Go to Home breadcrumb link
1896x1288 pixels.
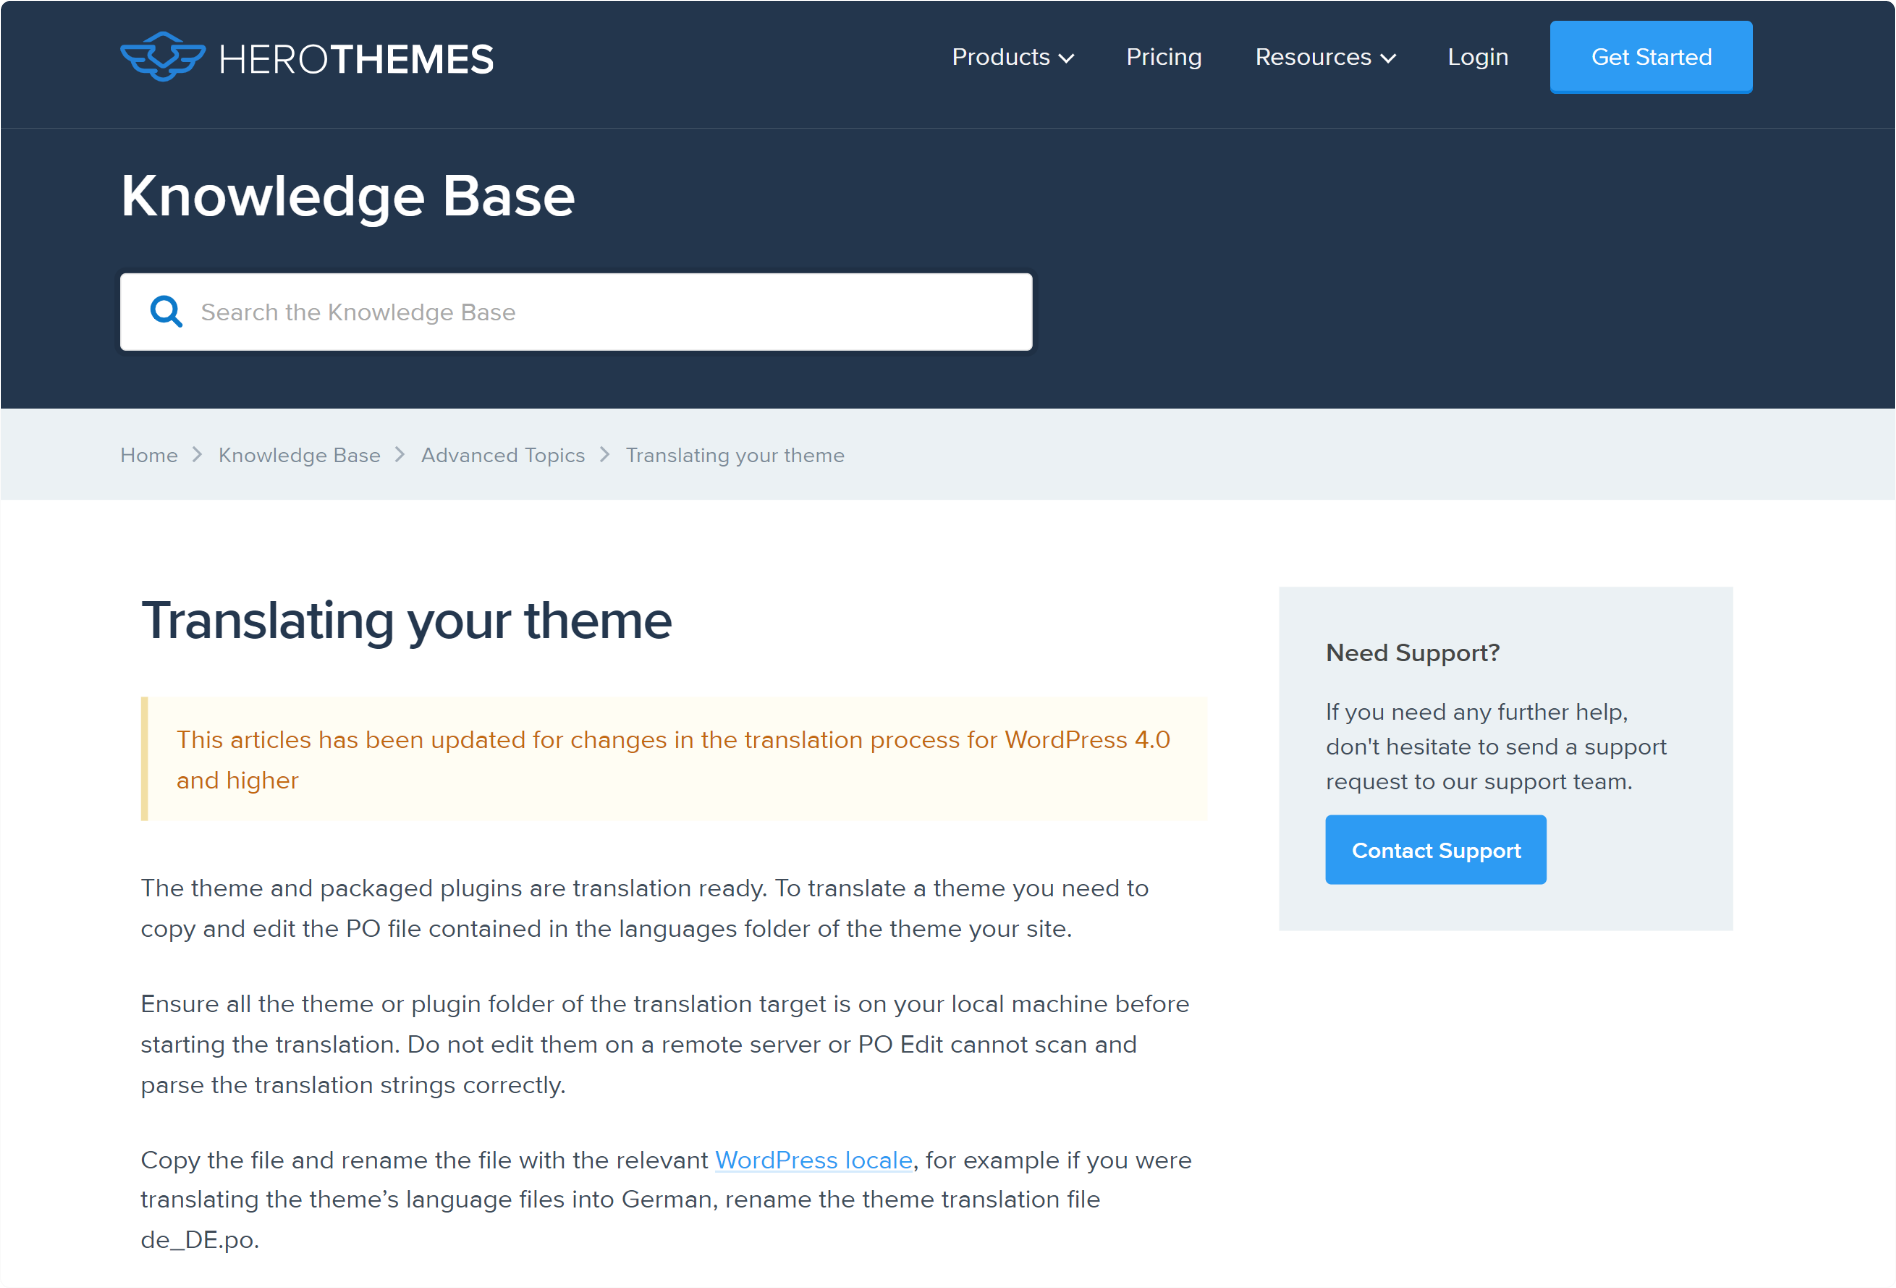pyautogui.click(x=149, y=455)
